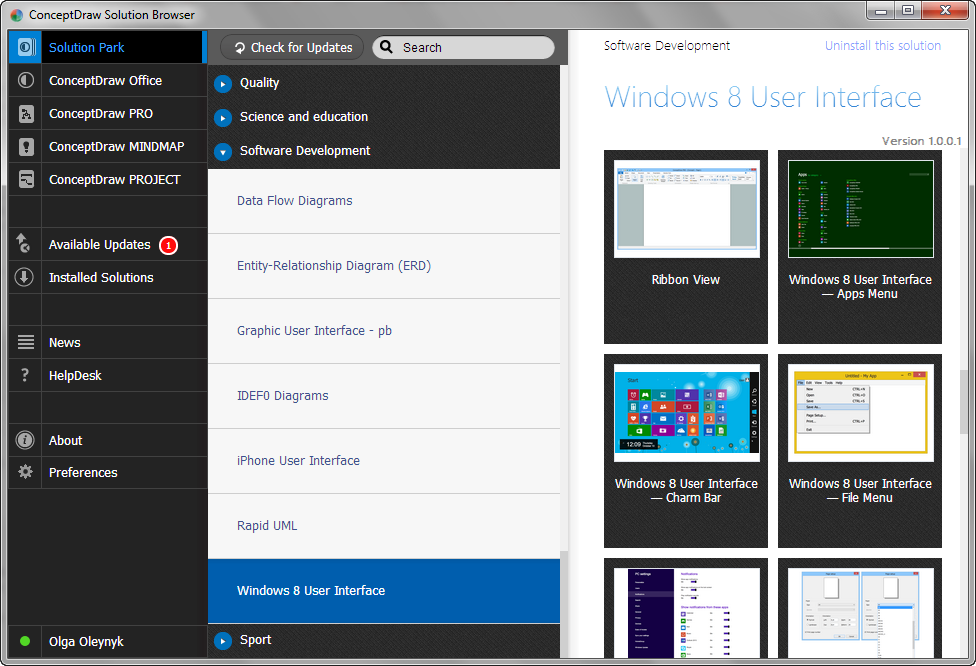This screenshot has width=976, height=666.
Task: Click the HelpDesk question mark icon
Action: tap(25, 375)
